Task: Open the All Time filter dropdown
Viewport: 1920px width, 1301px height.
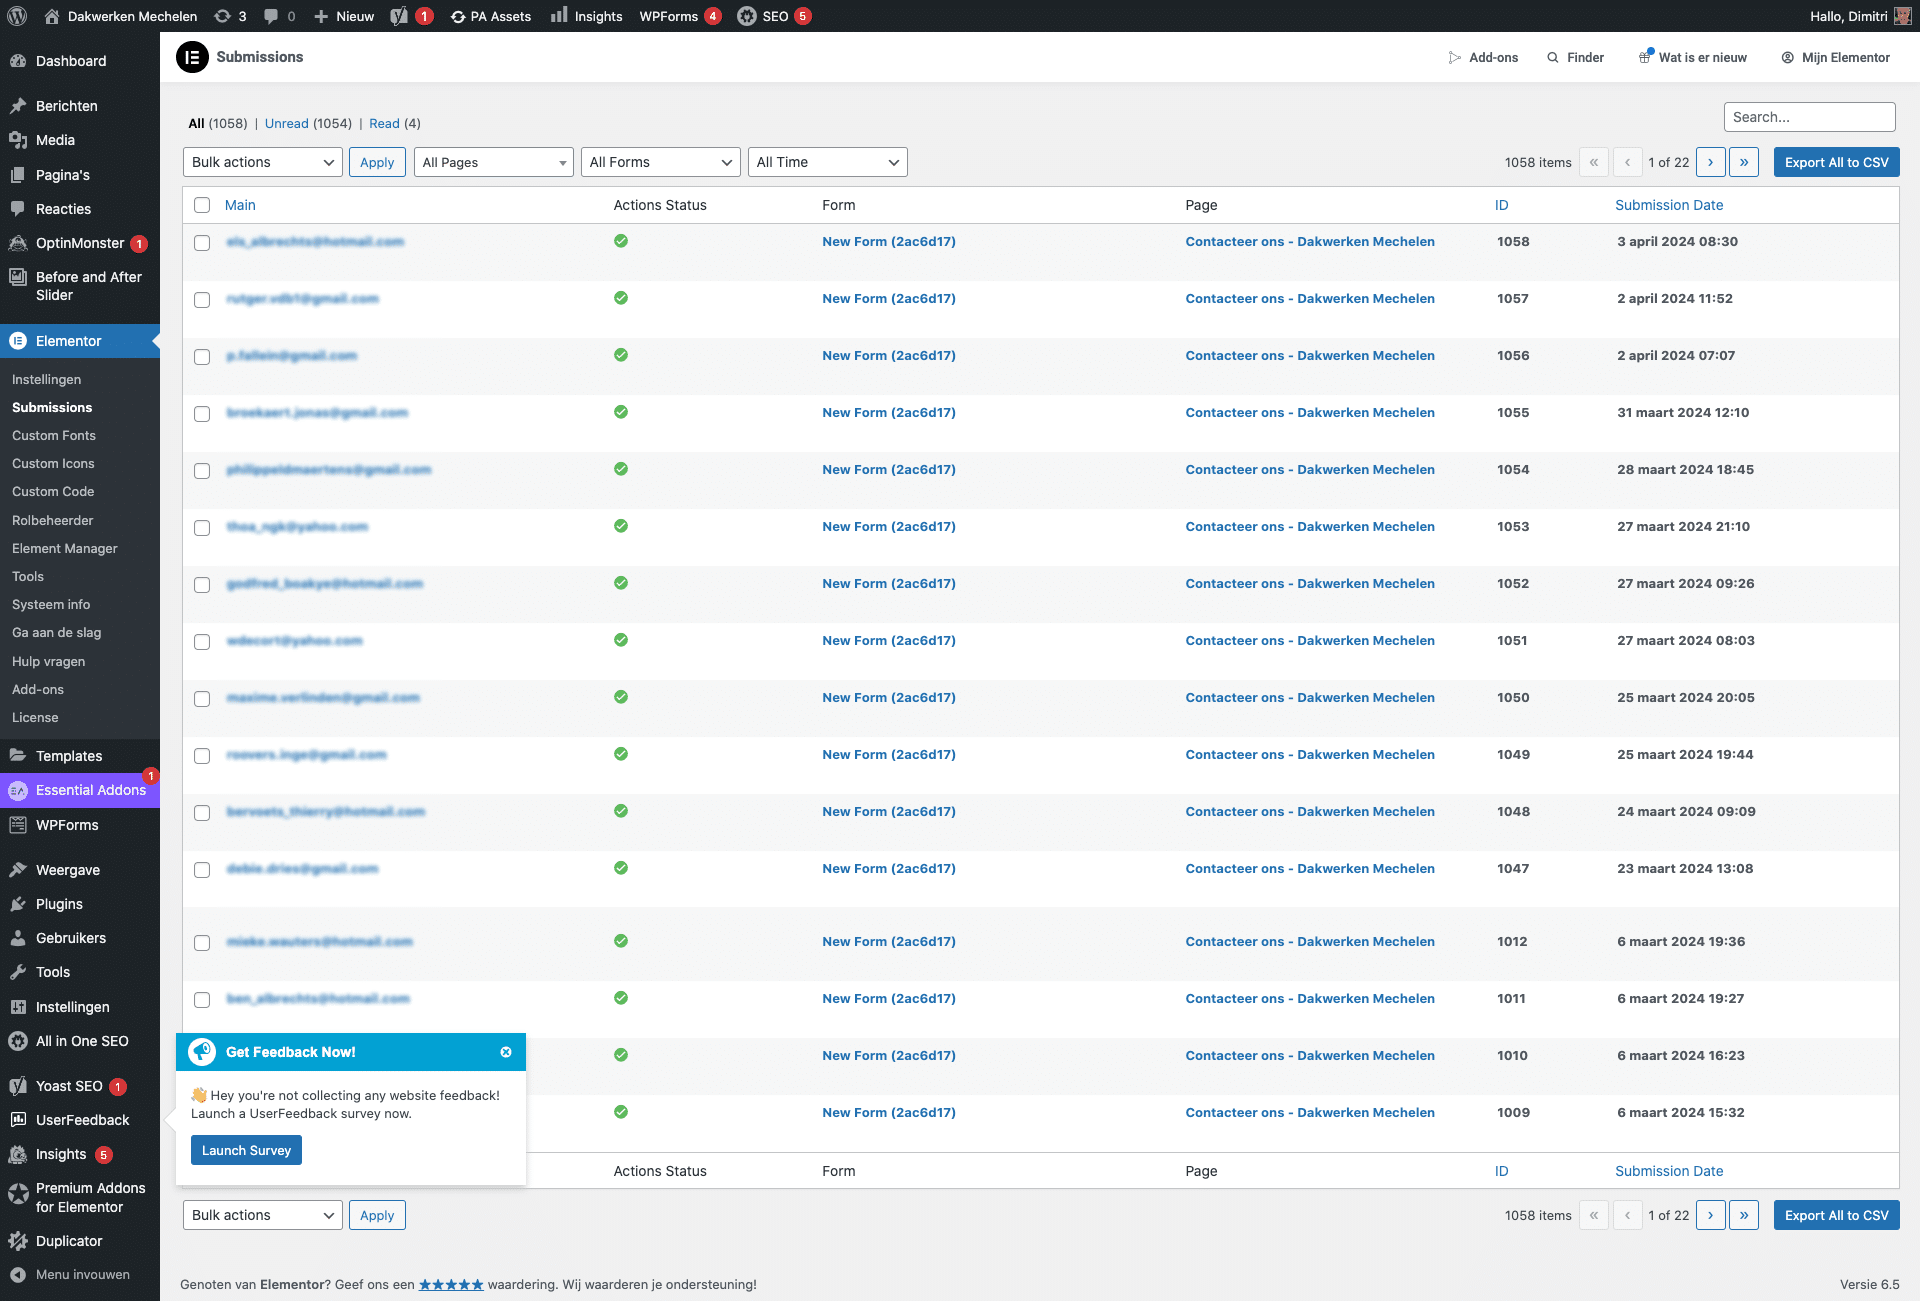Action: (x=828, y=162)
